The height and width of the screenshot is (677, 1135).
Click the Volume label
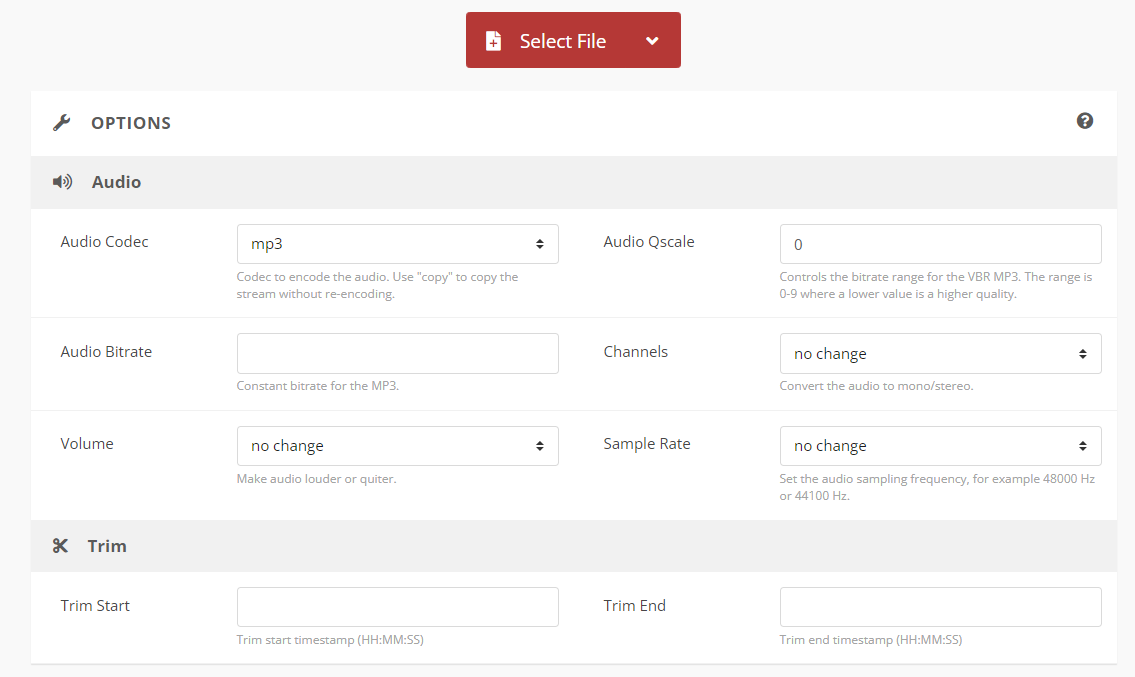click(87, 444)
